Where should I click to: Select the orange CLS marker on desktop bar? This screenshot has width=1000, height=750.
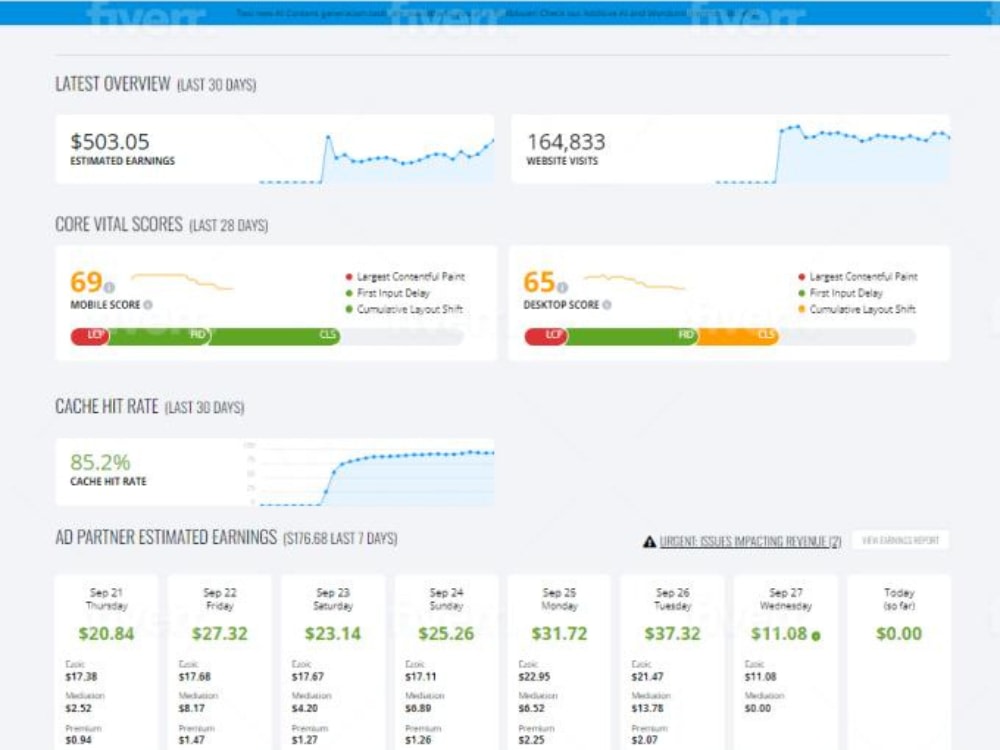click(766, 336)
